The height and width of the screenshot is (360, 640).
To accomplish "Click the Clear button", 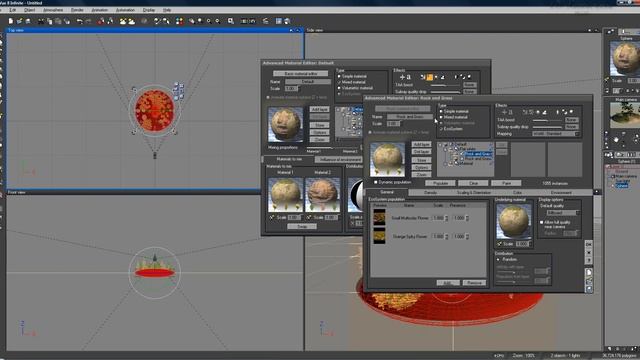I will 473,183.
